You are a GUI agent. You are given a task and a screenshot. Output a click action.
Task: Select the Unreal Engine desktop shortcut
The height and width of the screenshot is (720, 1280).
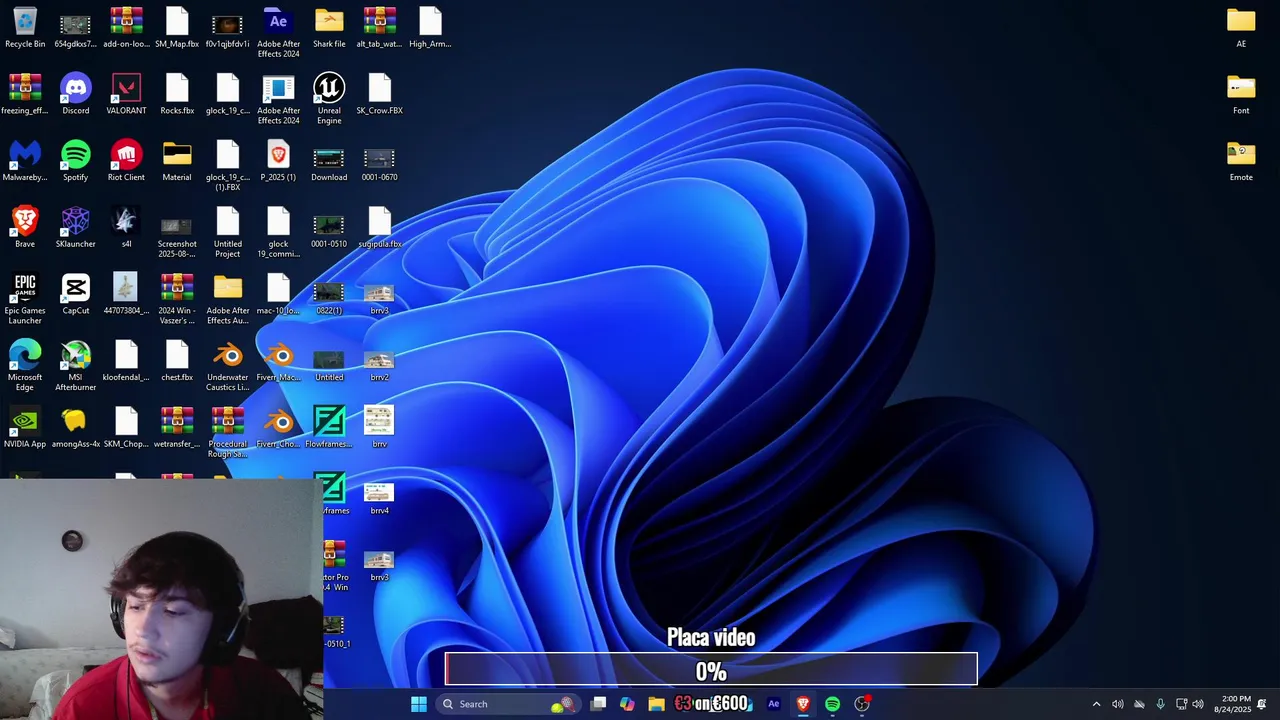coord(329,99)
